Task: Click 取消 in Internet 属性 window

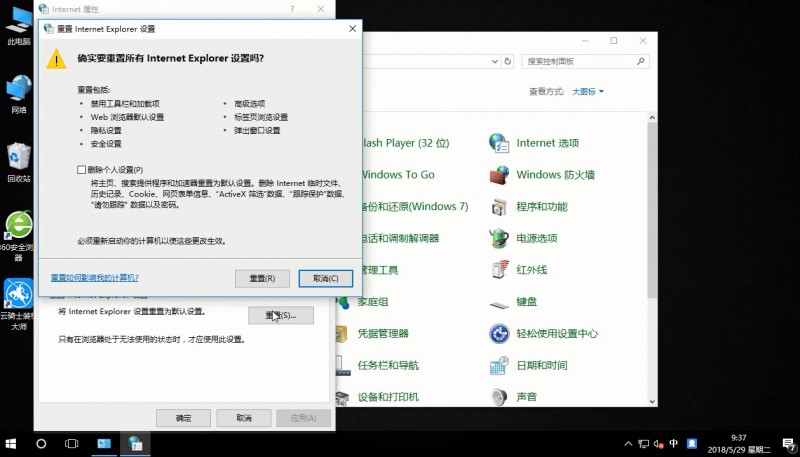Action: click(x=243, y=418)
